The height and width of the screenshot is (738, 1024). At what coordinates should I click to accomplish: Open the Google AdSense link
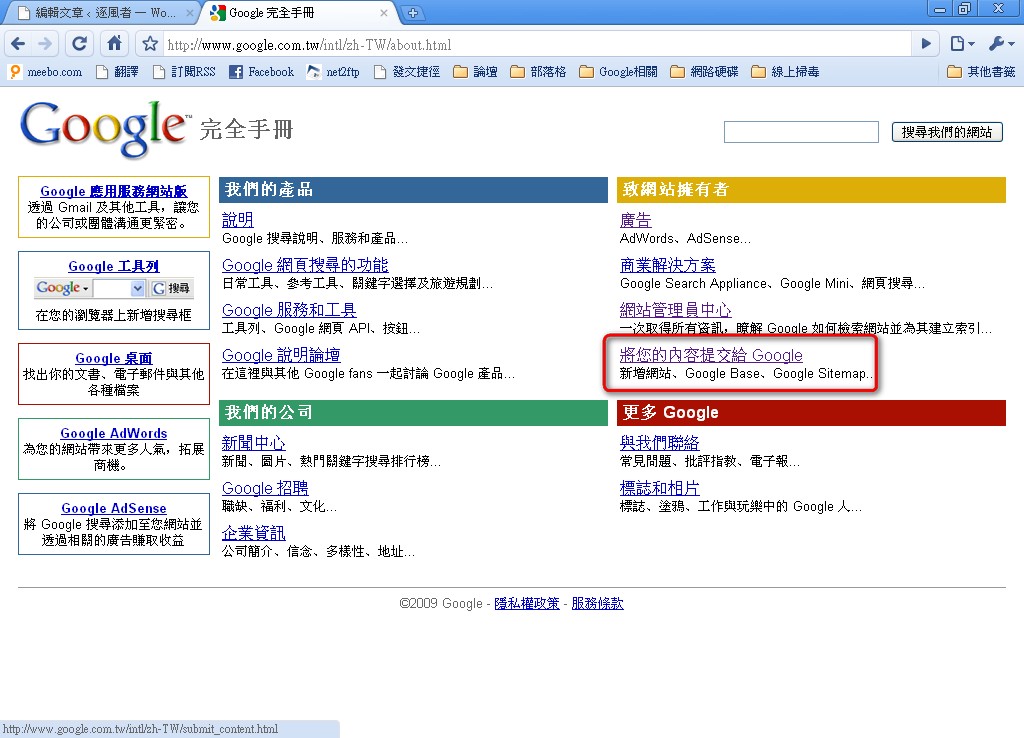click(114, 509)
